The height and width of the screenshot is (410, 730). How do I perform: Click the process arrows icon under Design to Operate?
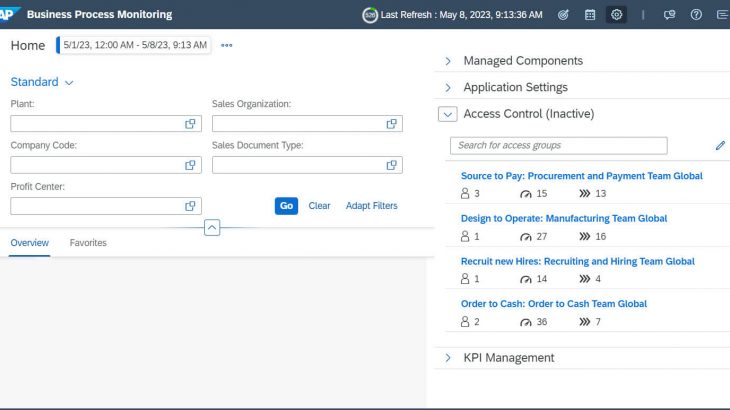[585, 236]
